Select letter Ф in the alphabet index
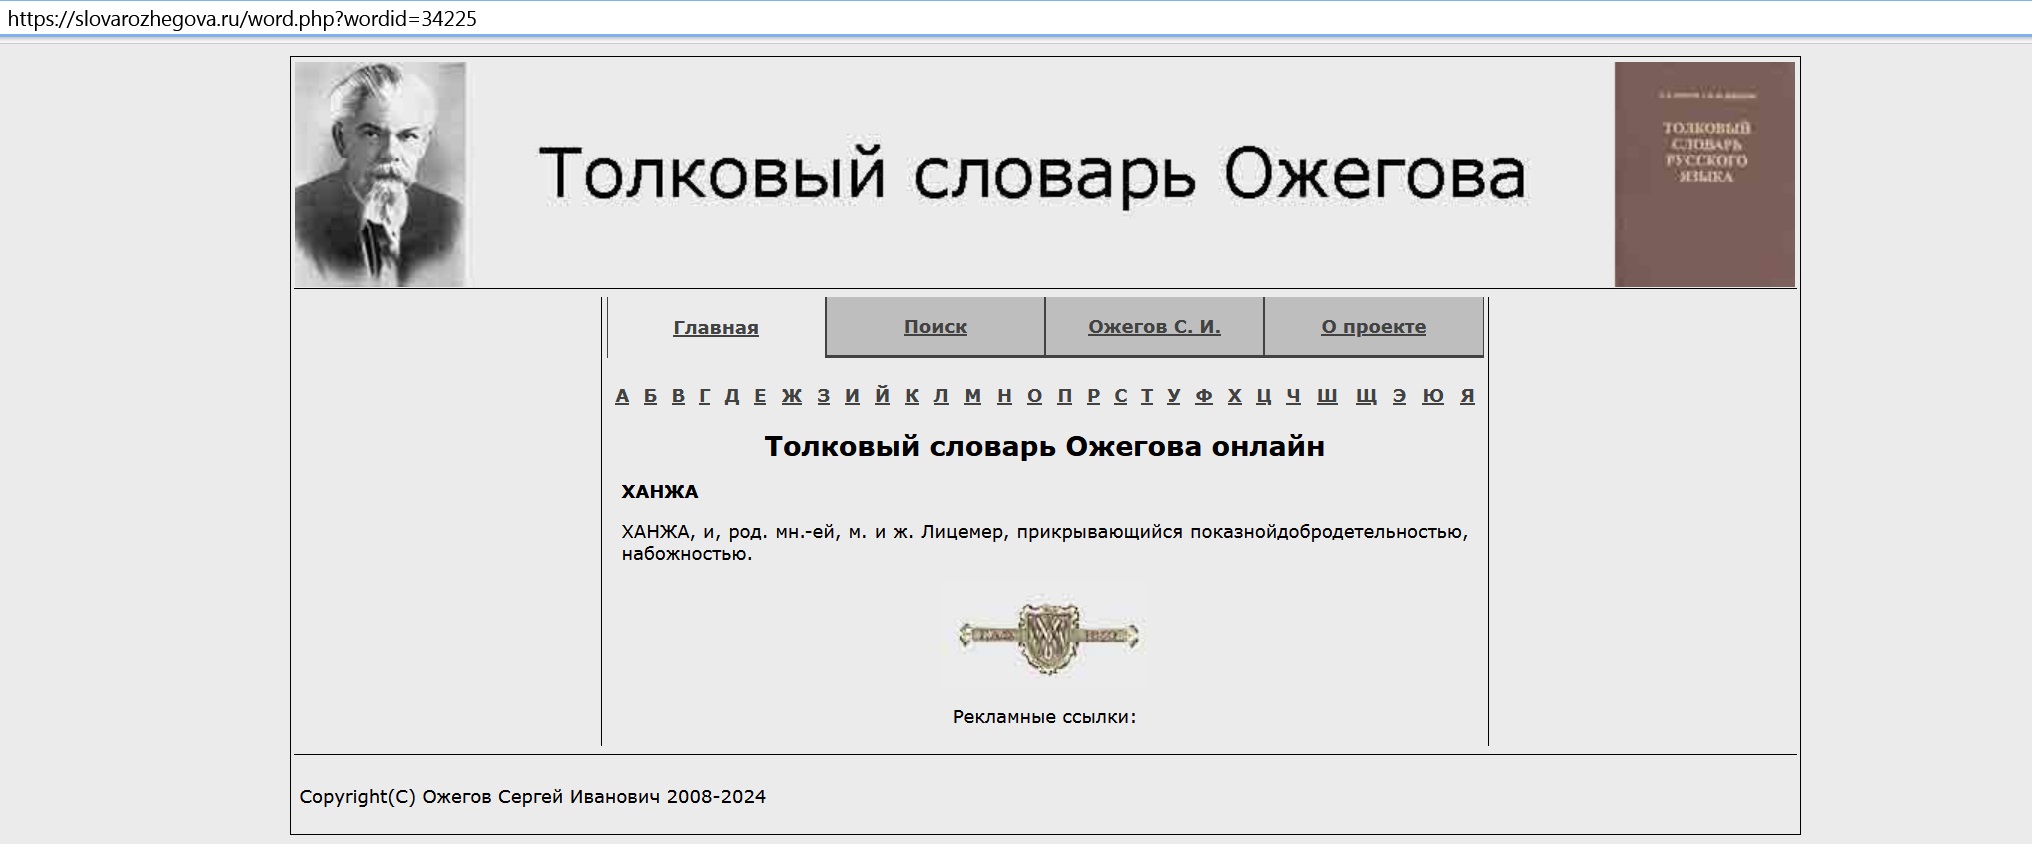This screenshot has width=2032, height=844. 1204,396
